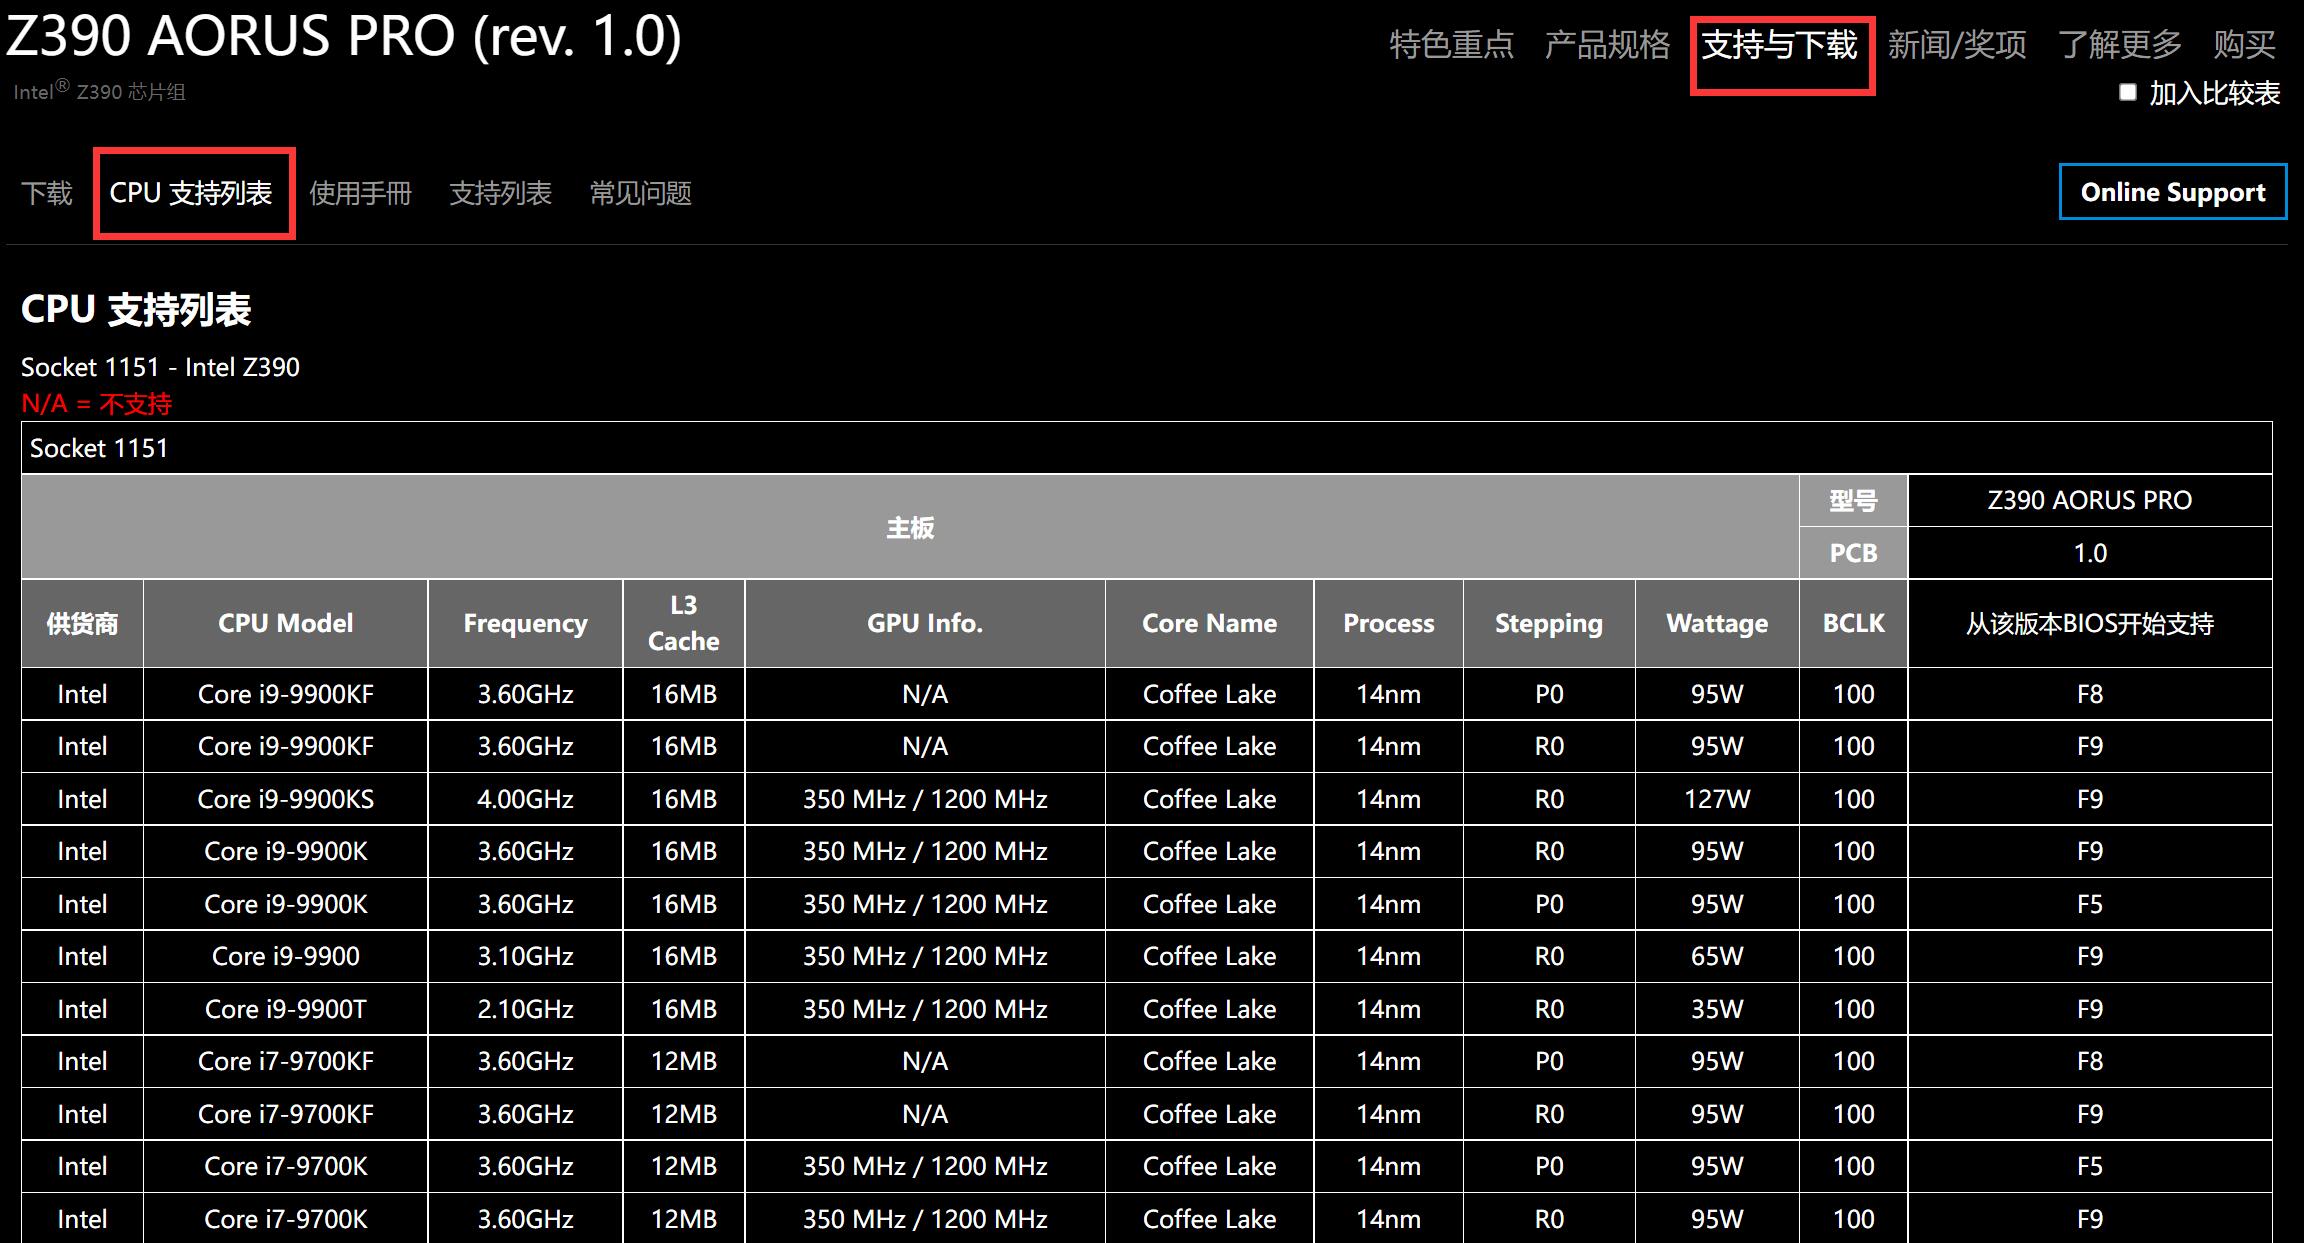This screenshot has height=1243, width=2304.
Task: Switch to the 支持列表 tab
Action: pos(501,193)
